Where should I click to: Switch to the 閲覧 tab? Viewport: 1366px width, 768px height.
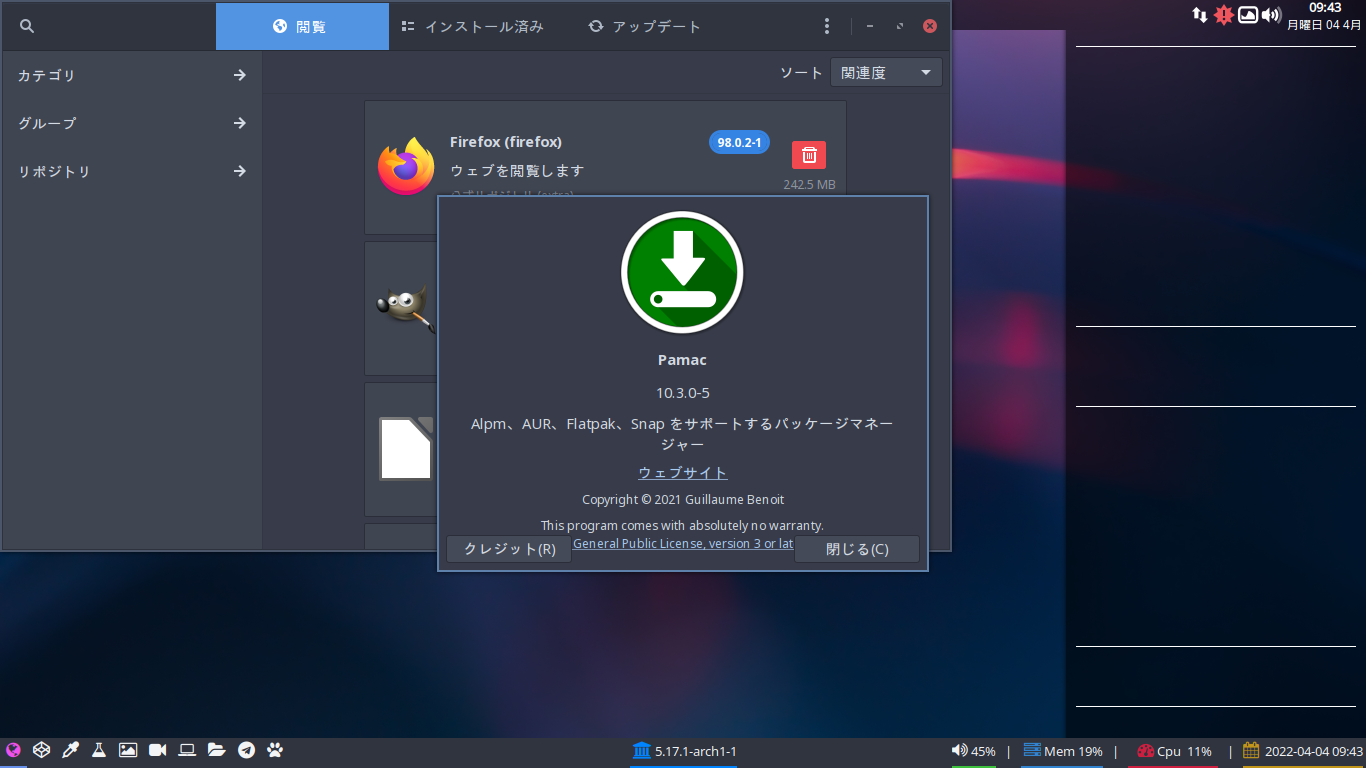[x=302, y=26]
